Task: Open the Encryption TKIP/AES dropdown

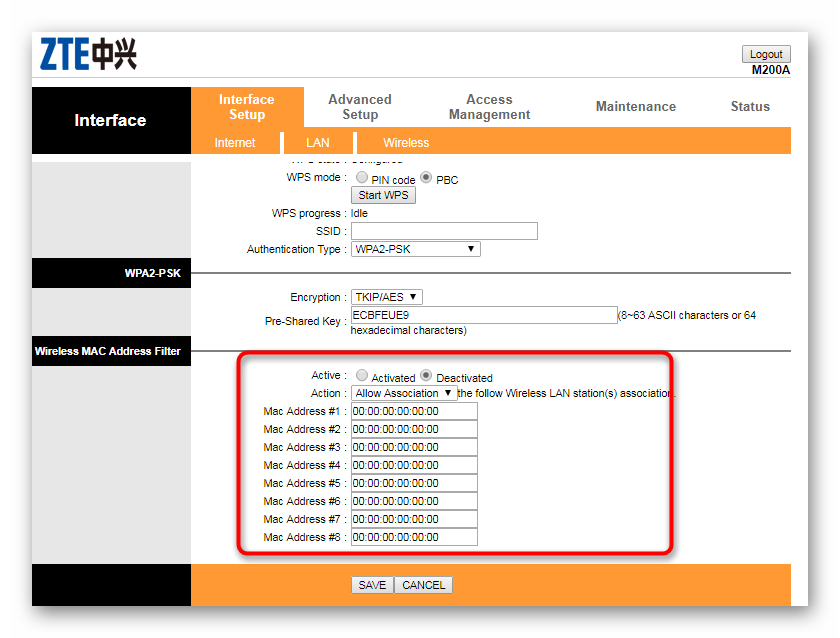Action: 387,297
